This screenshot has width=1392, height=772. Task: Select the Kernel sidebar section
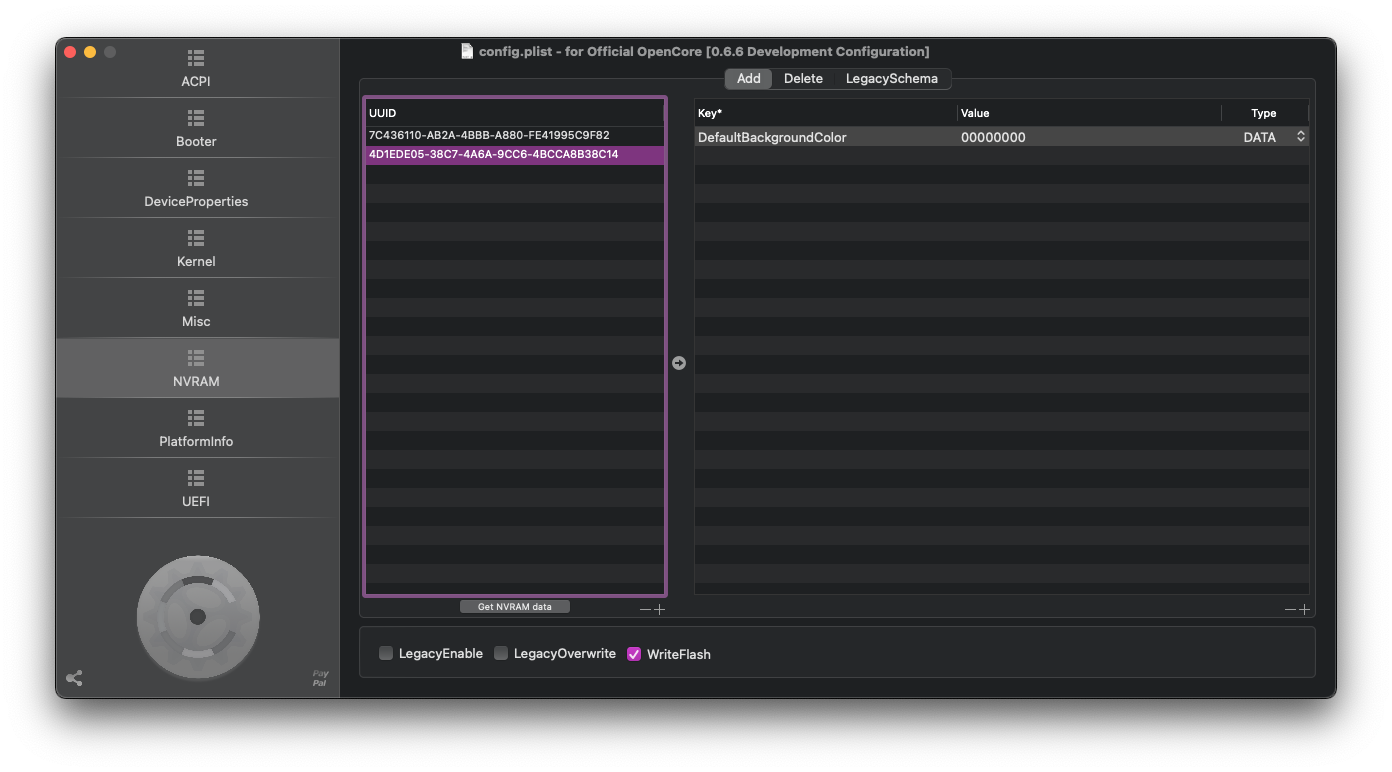pyautogui.click(x=196, y=248)
